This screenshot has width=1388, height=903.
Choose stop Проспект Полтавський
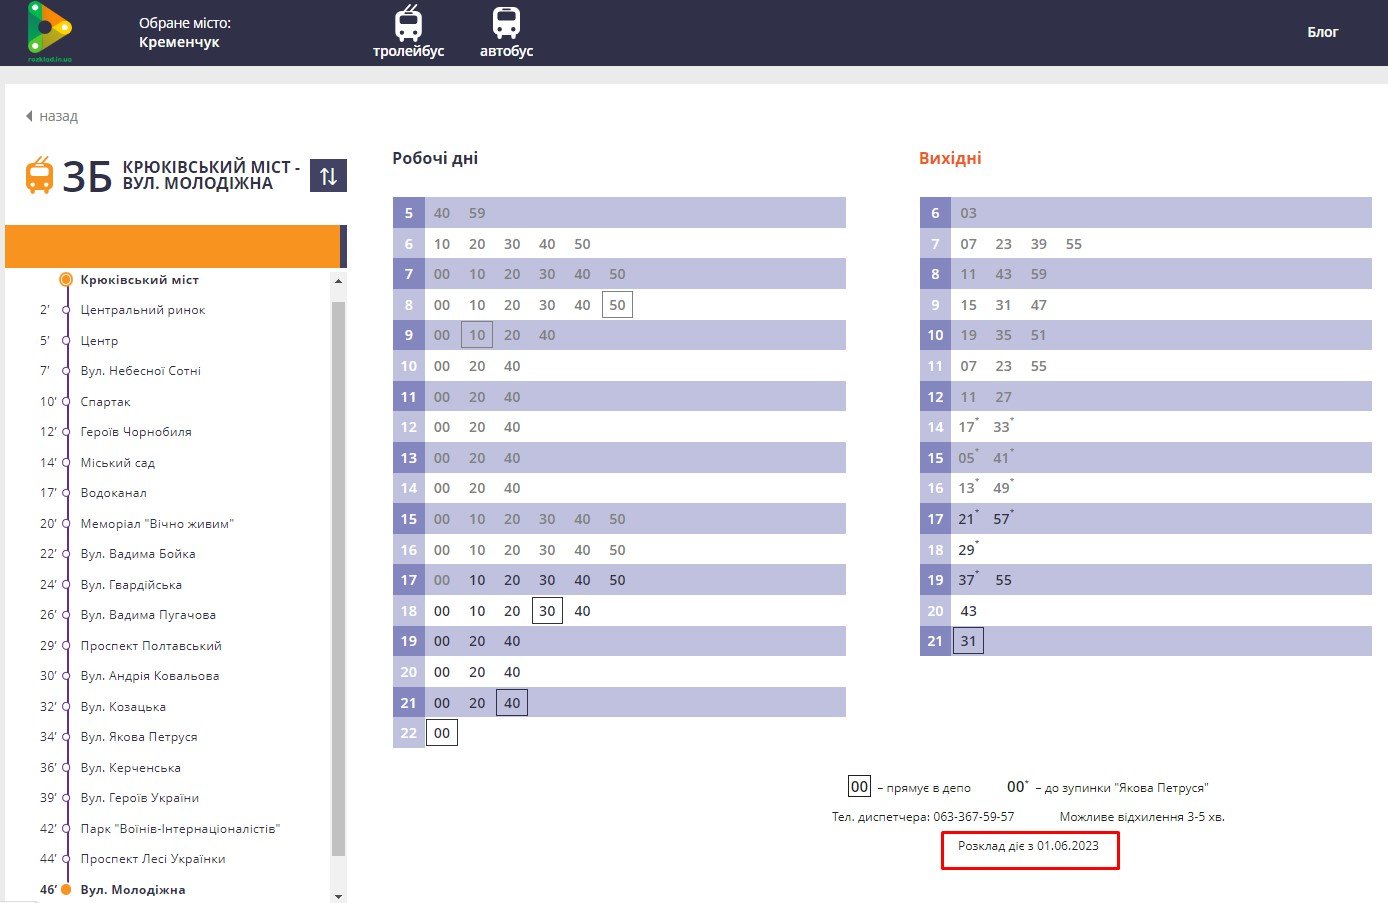(151, 646)
